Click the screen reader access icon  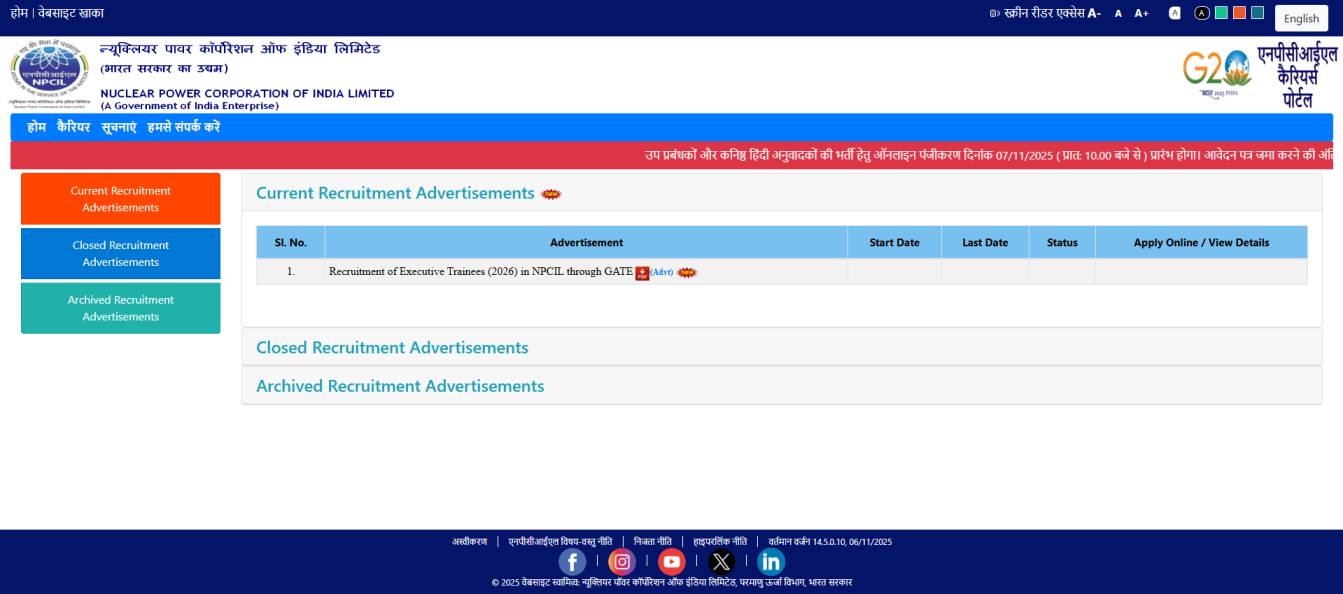(x=992, y=13)
